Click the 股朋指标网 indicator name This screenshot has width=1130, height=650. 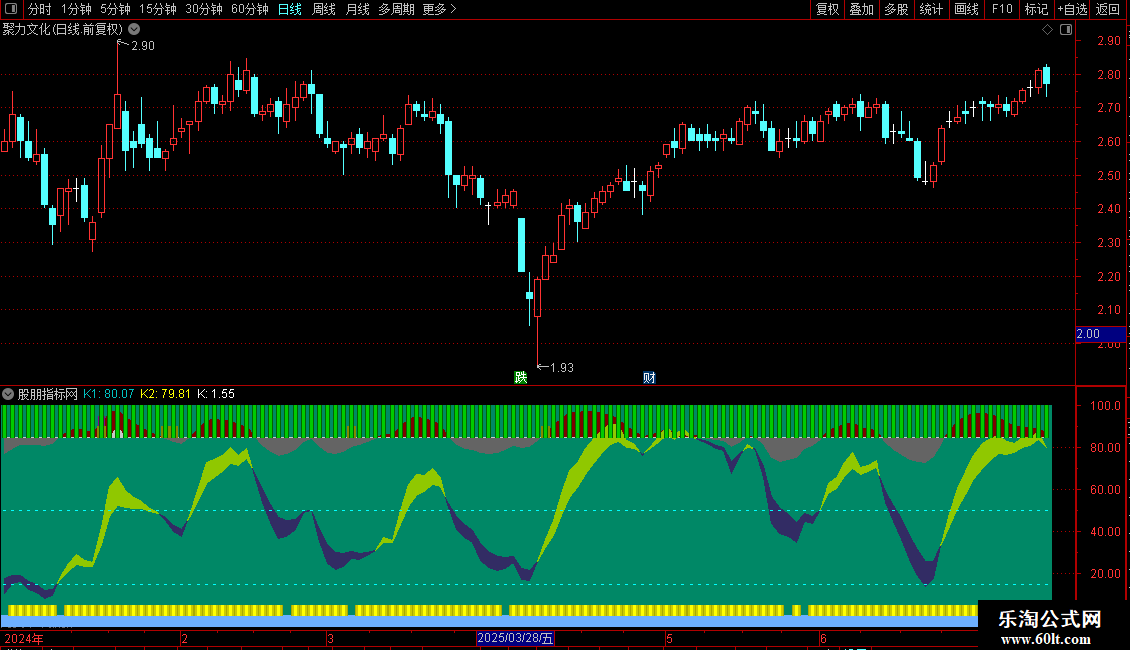pyautogui.click(x=48, y=394)
